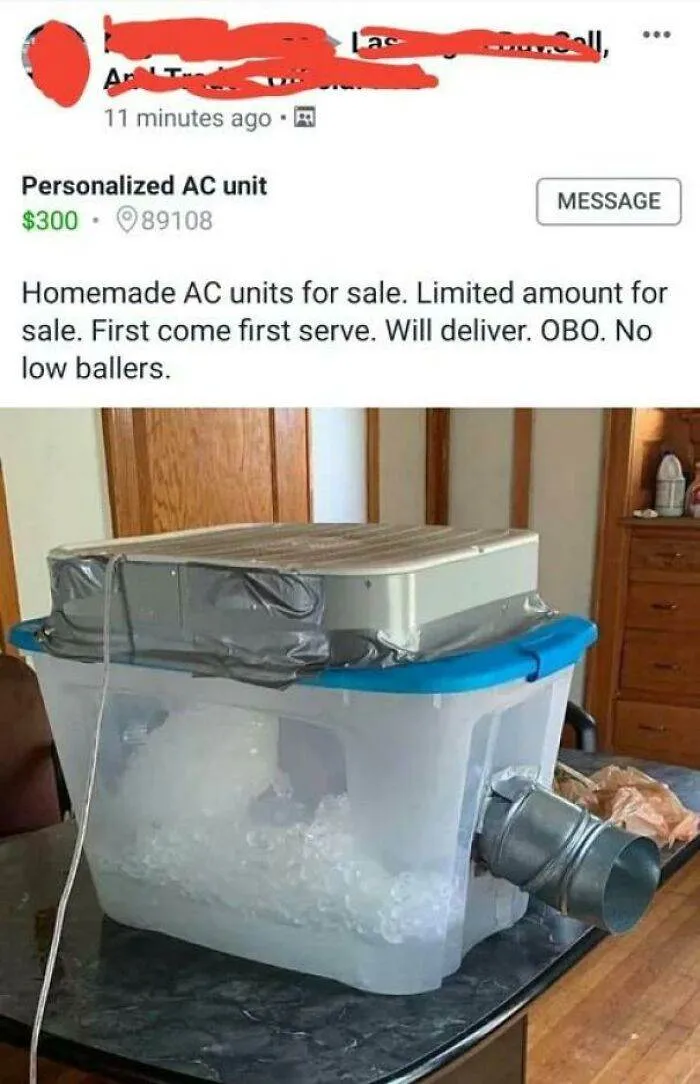This screenshot has height=1084, width=700.
Task: Open the "Personalized AC unit" listing title
Action: [144, 186]
